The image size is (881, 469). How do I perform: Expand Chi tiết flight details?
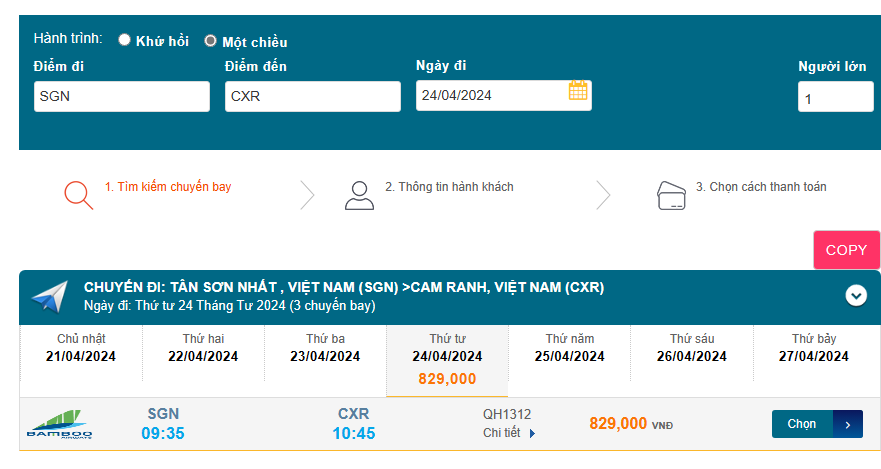click(x=510, y=433)
